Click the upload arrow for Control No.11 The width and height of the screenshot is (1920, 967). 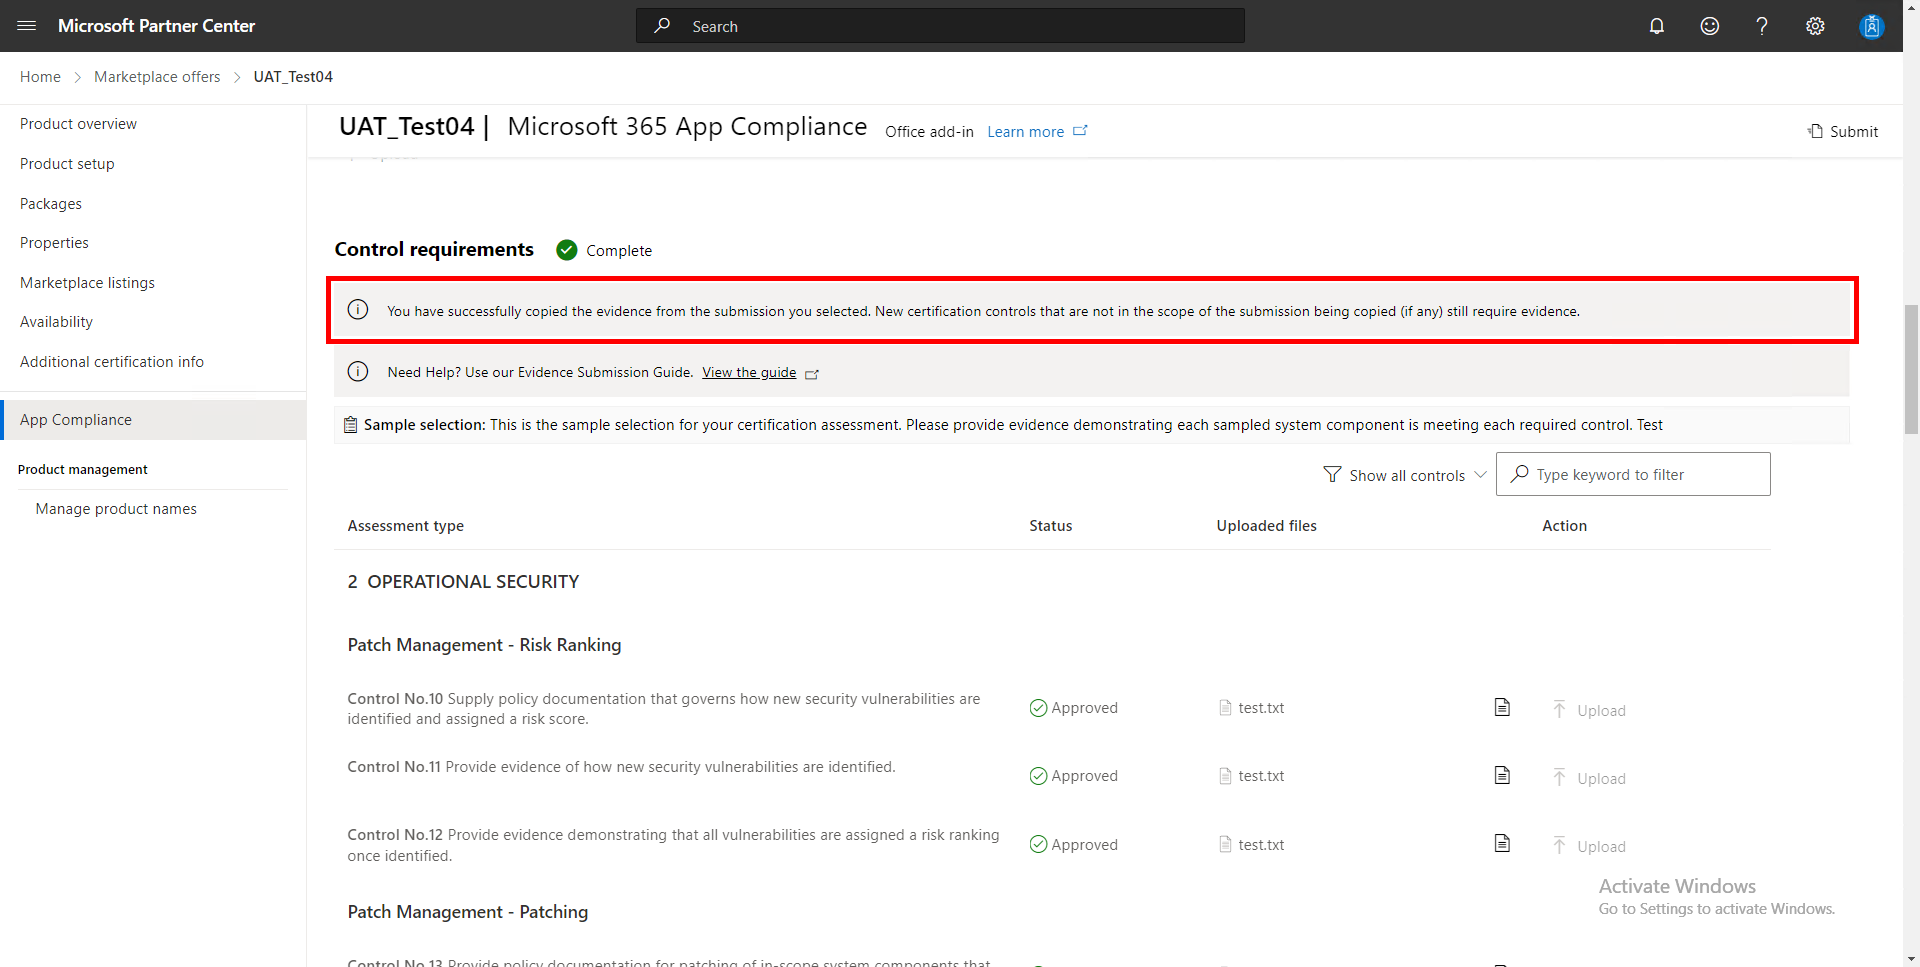pyautogui.click(x=1559, y=777)
